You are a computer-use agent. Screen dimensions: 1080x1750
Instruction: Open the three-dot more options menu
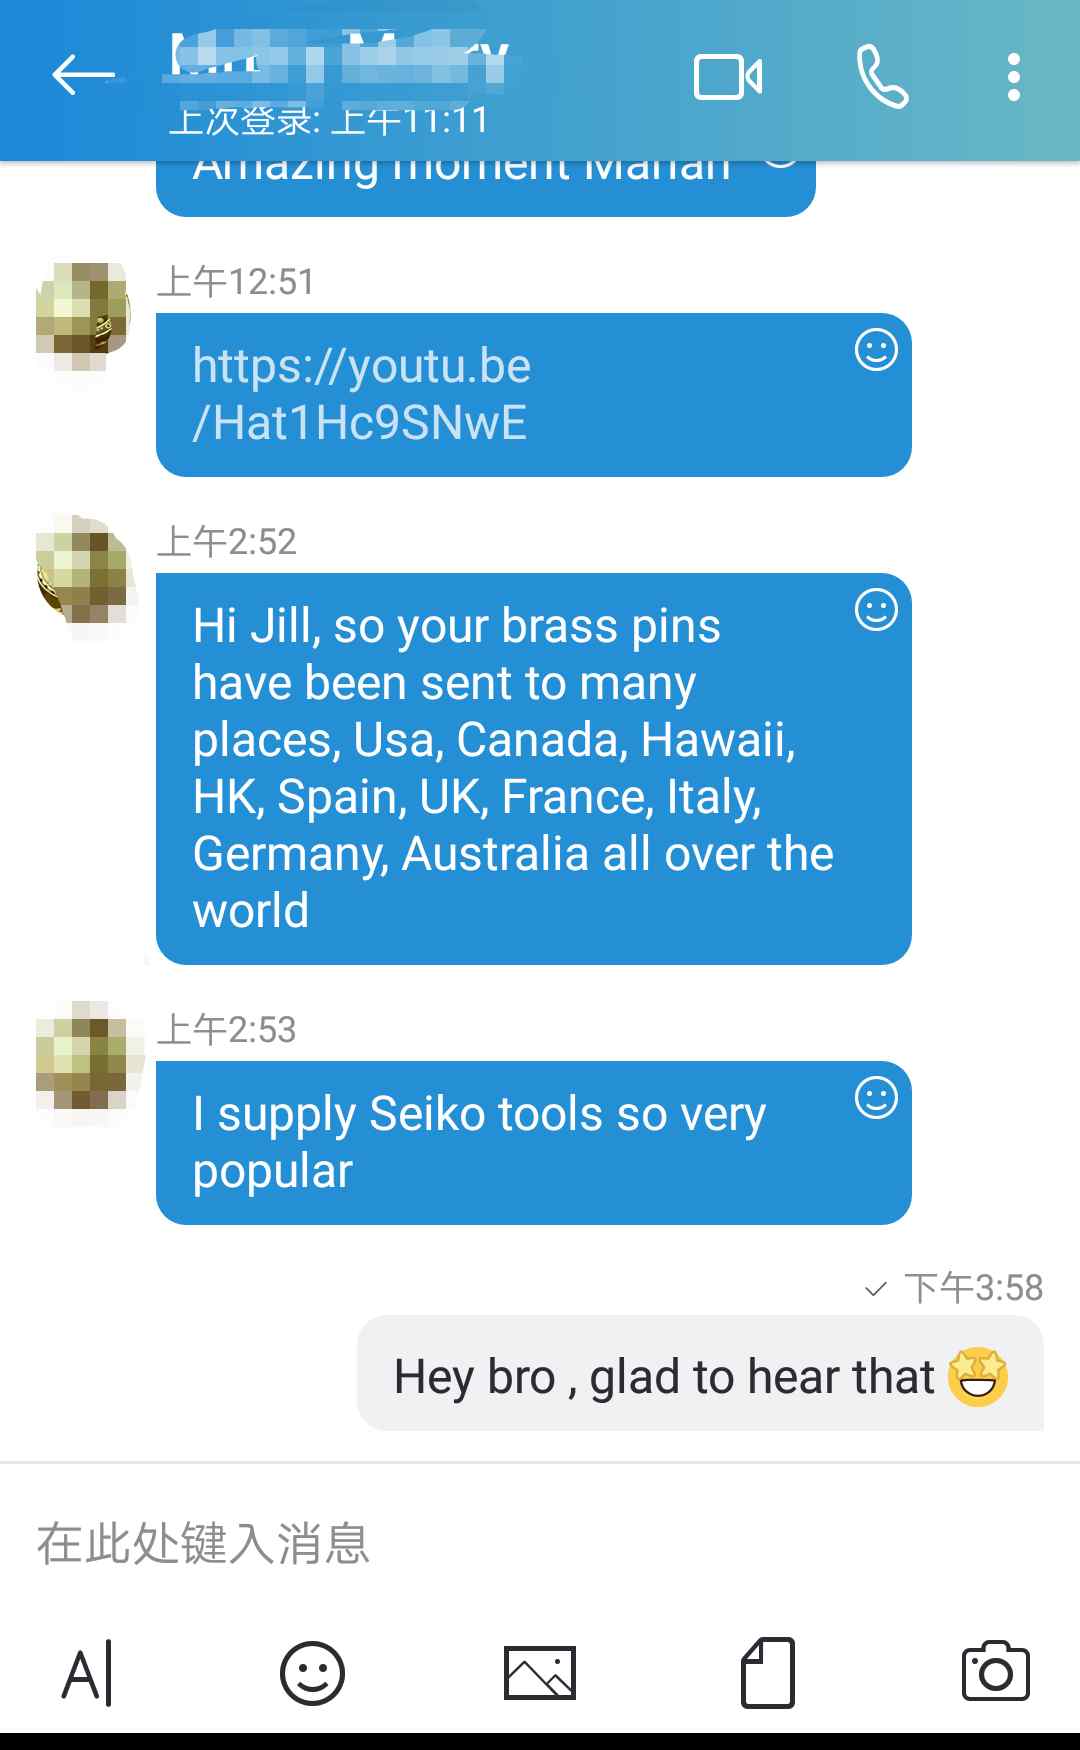pos(1013,77)
